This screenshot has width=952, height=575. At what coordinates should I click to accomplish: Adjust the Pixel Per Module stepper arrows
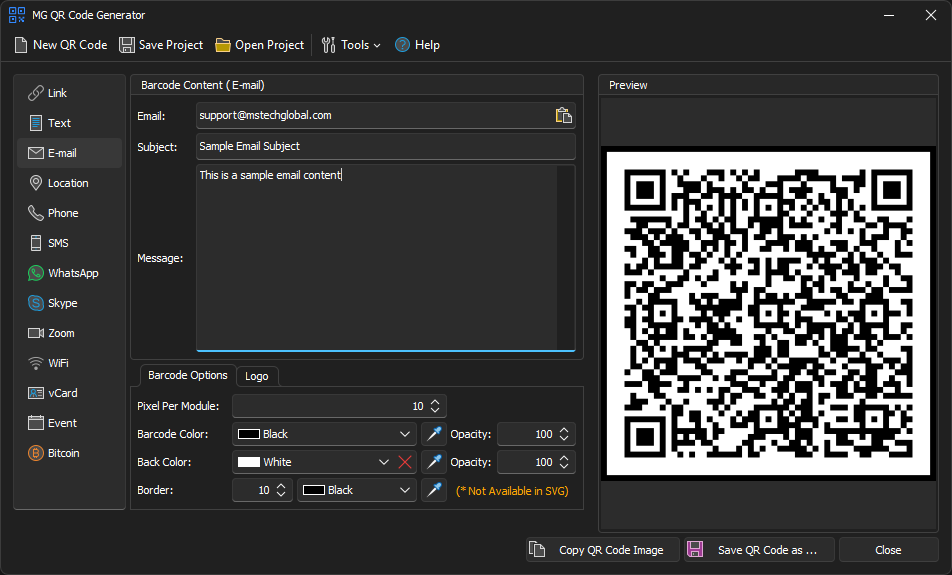point(435,406)
